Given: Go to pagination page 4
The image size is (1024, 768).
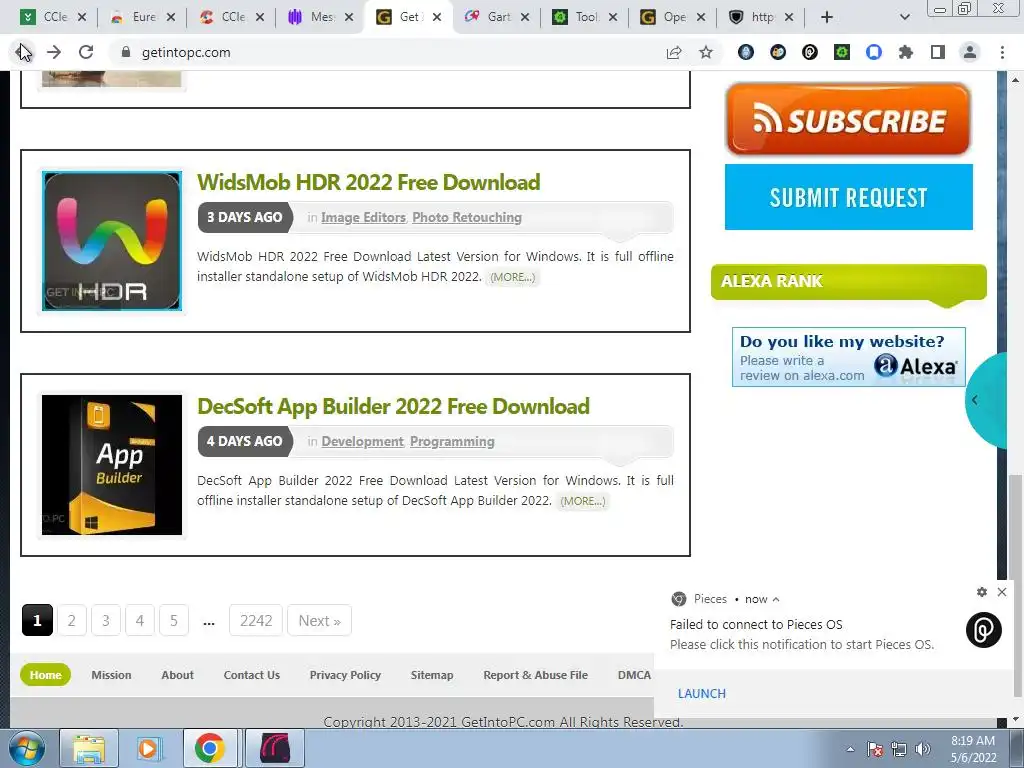Looking at the screenshot, I should [140, 620].
